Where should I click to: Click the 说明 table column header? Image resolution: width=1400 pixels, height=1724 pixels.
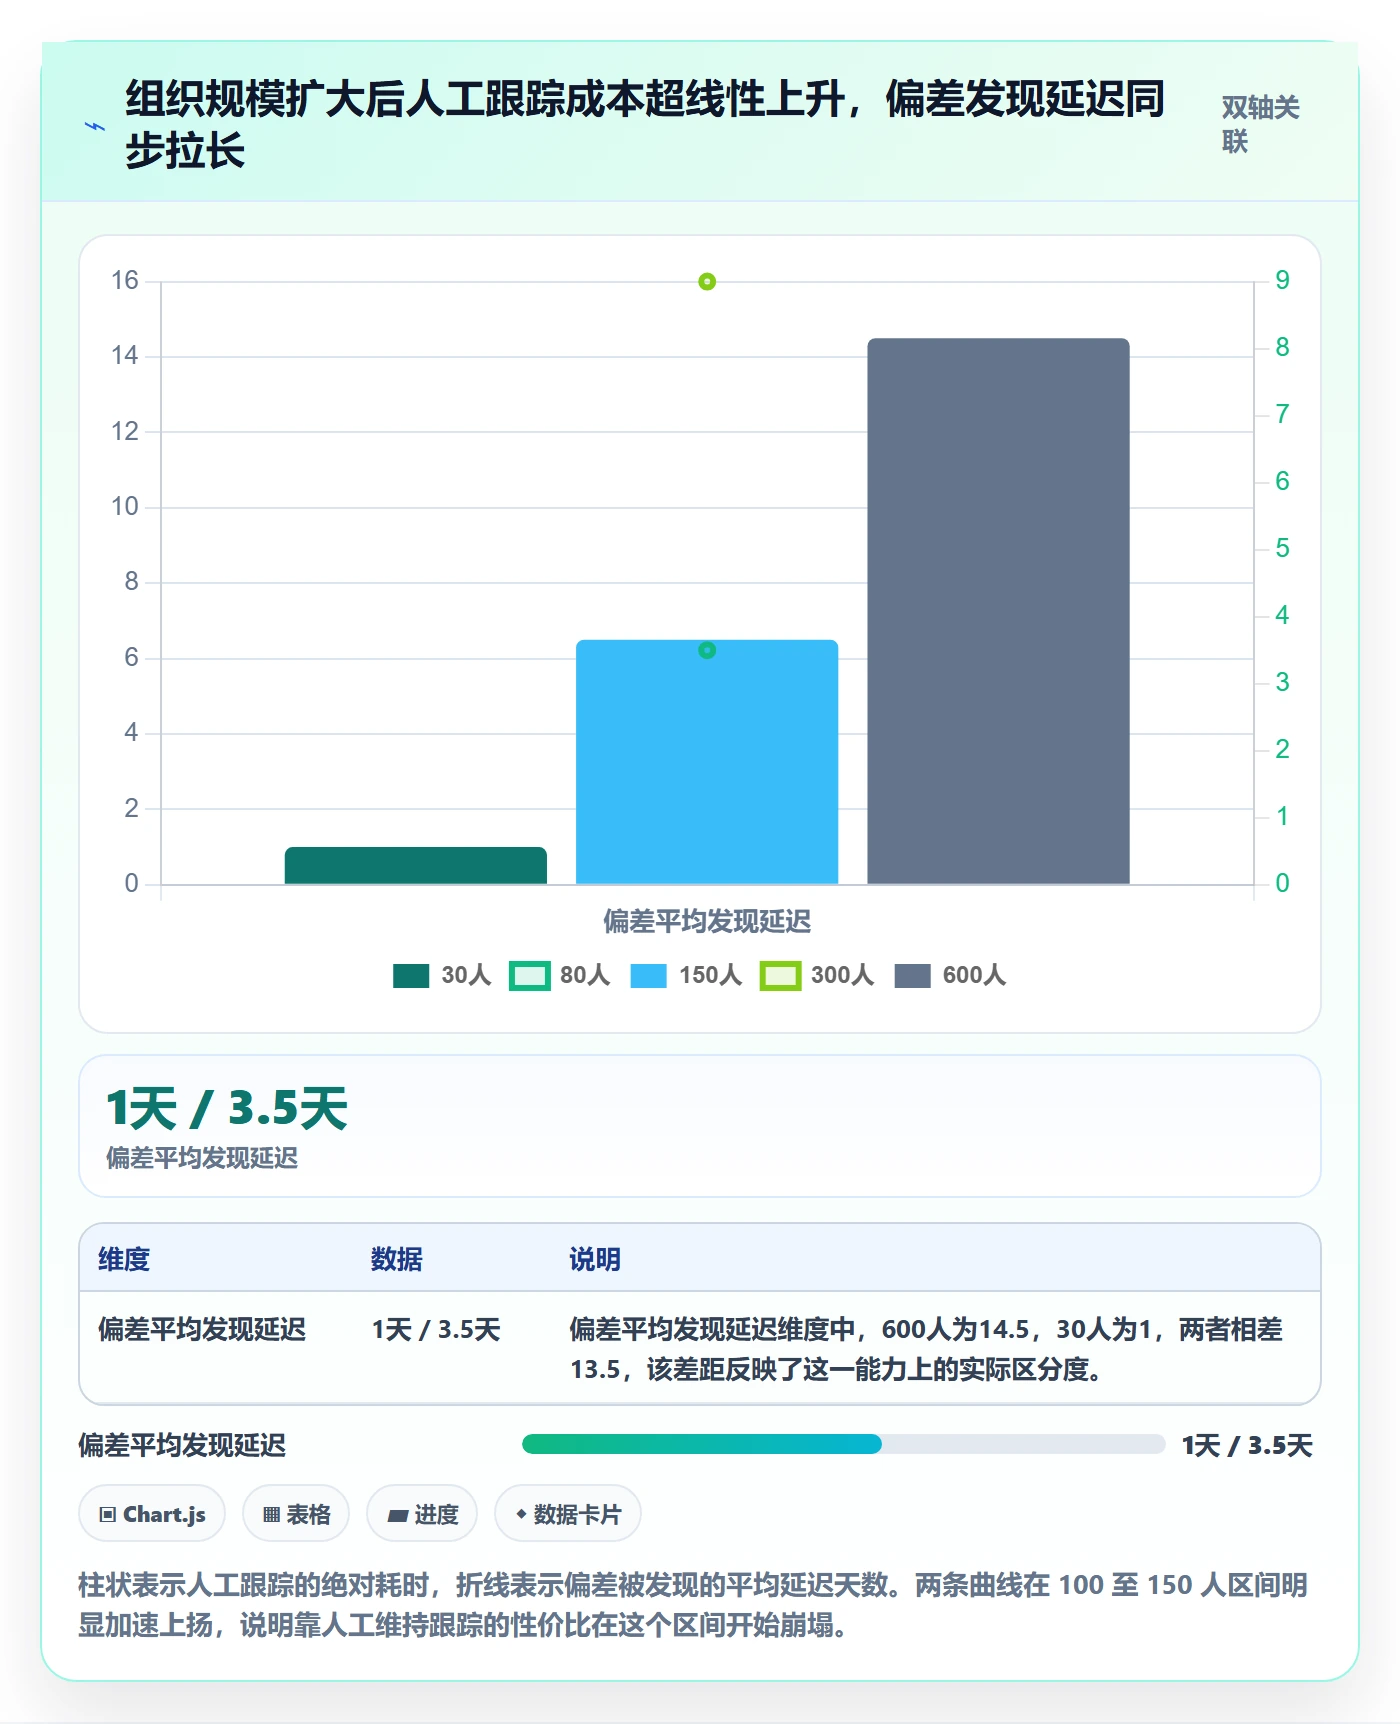[x=595, y=1259]
